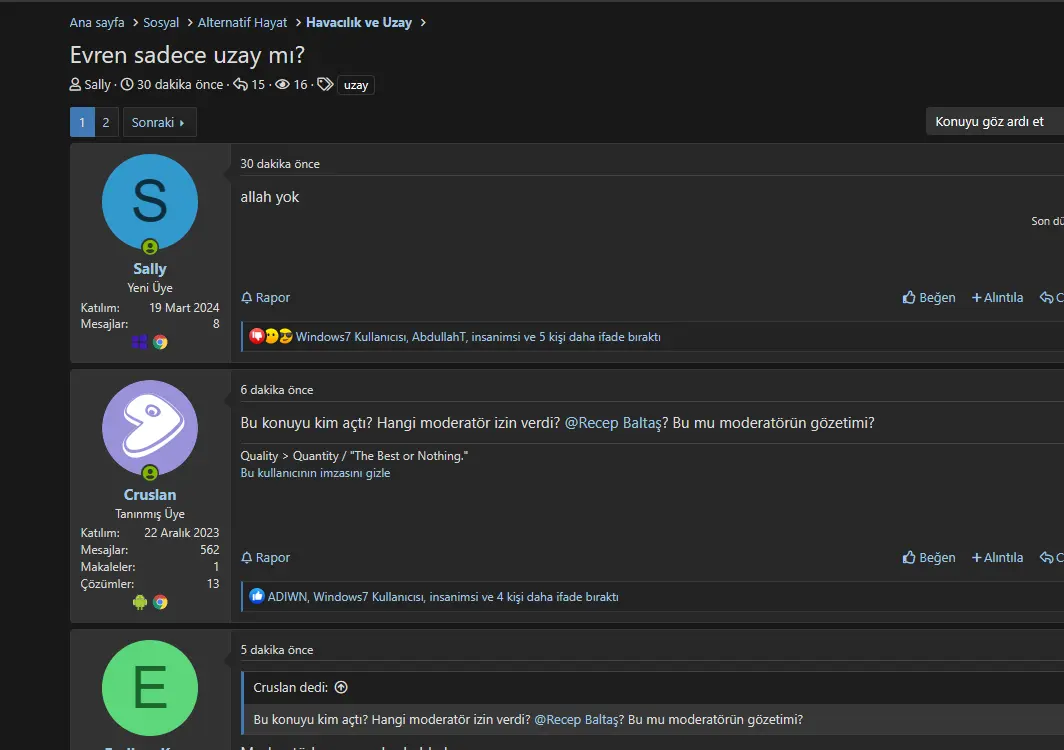
Task: Open Sally's S avatar
Action: tap(150, 202)
